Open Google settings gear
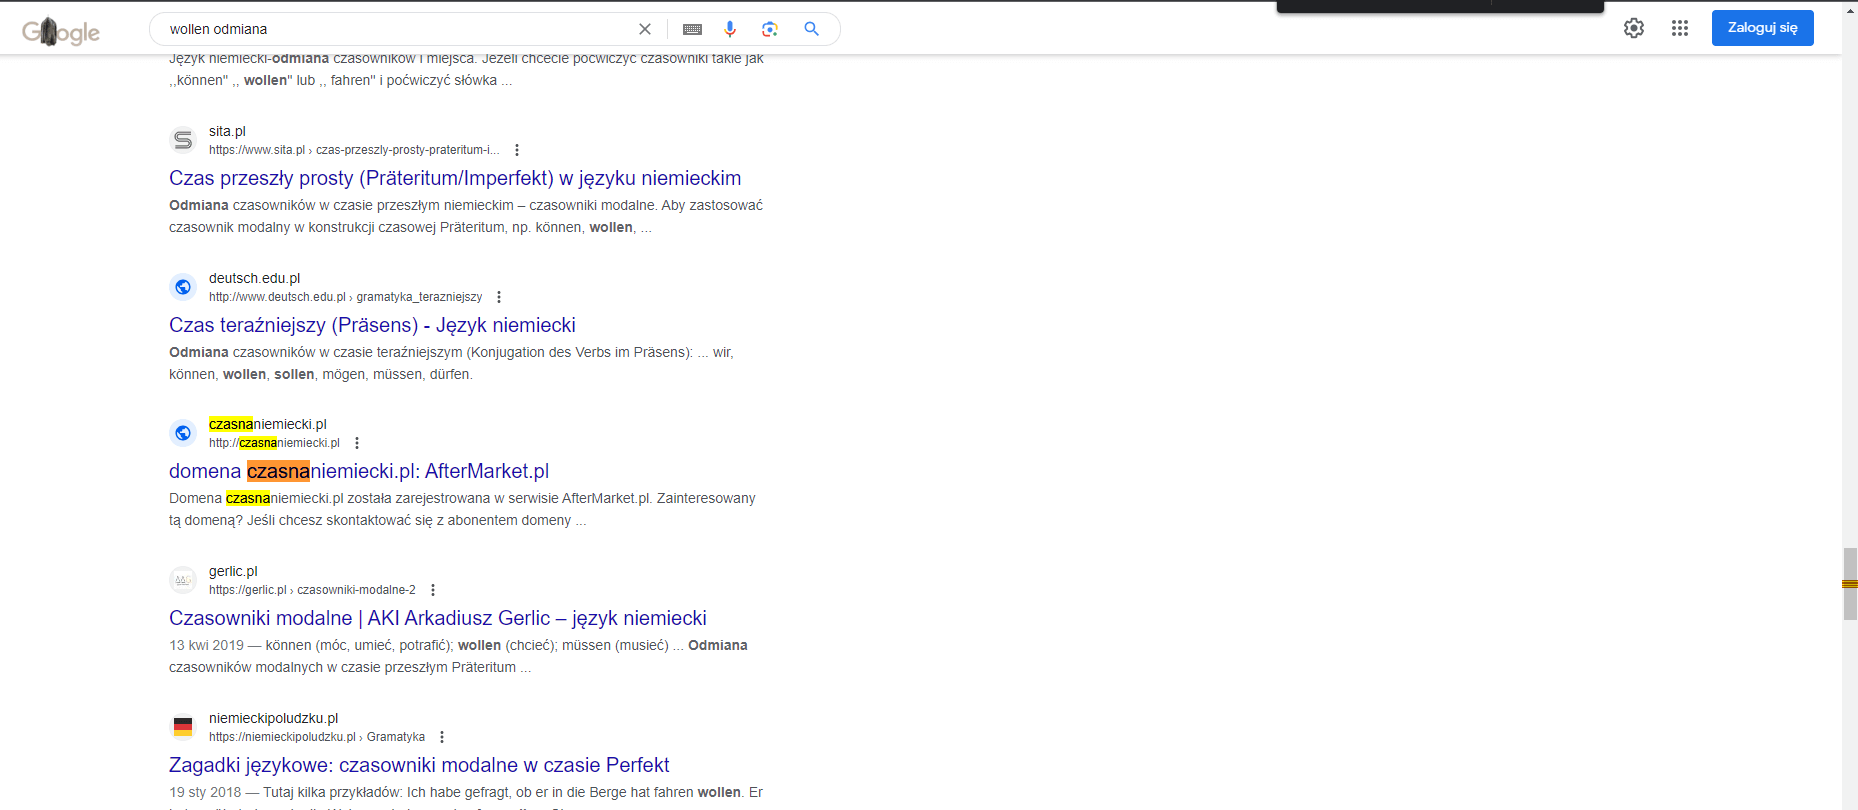 coord(1634,28)
